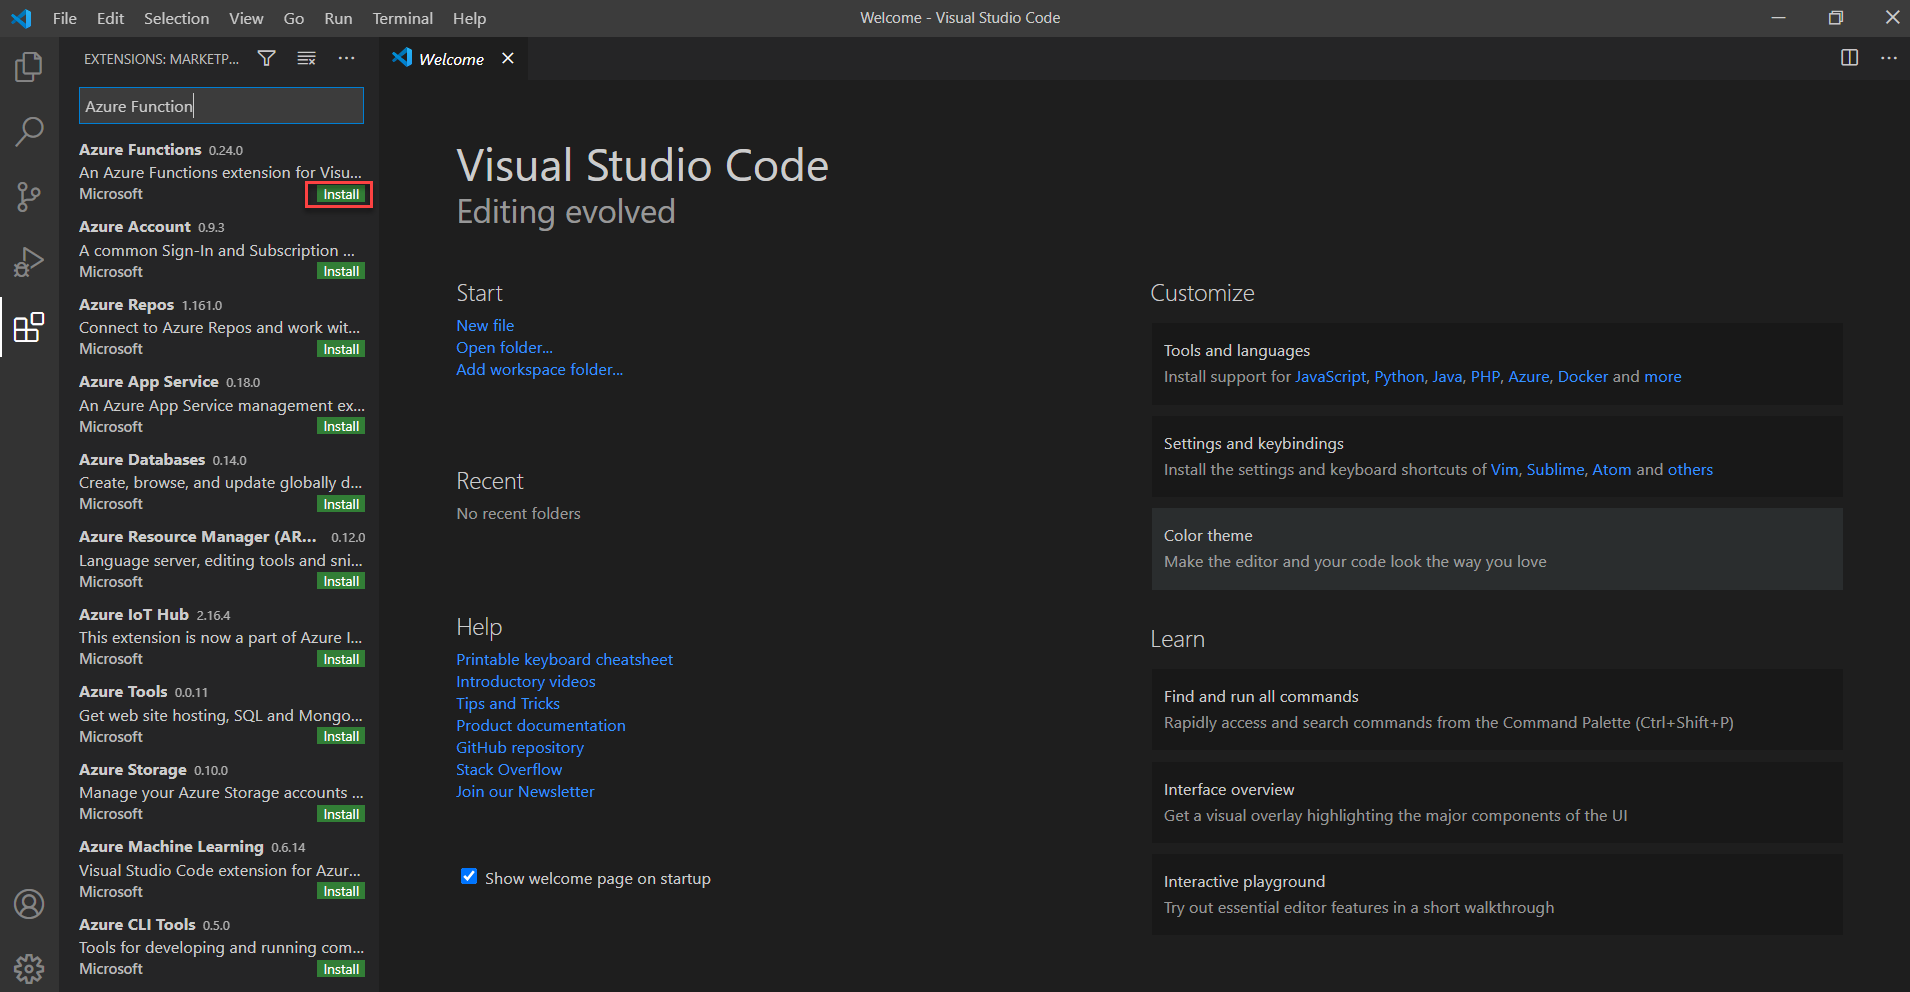Open the Color theme card
Image resolution: width=1910 pixels, height=992 pixels.
click(x=1497, y=549)
